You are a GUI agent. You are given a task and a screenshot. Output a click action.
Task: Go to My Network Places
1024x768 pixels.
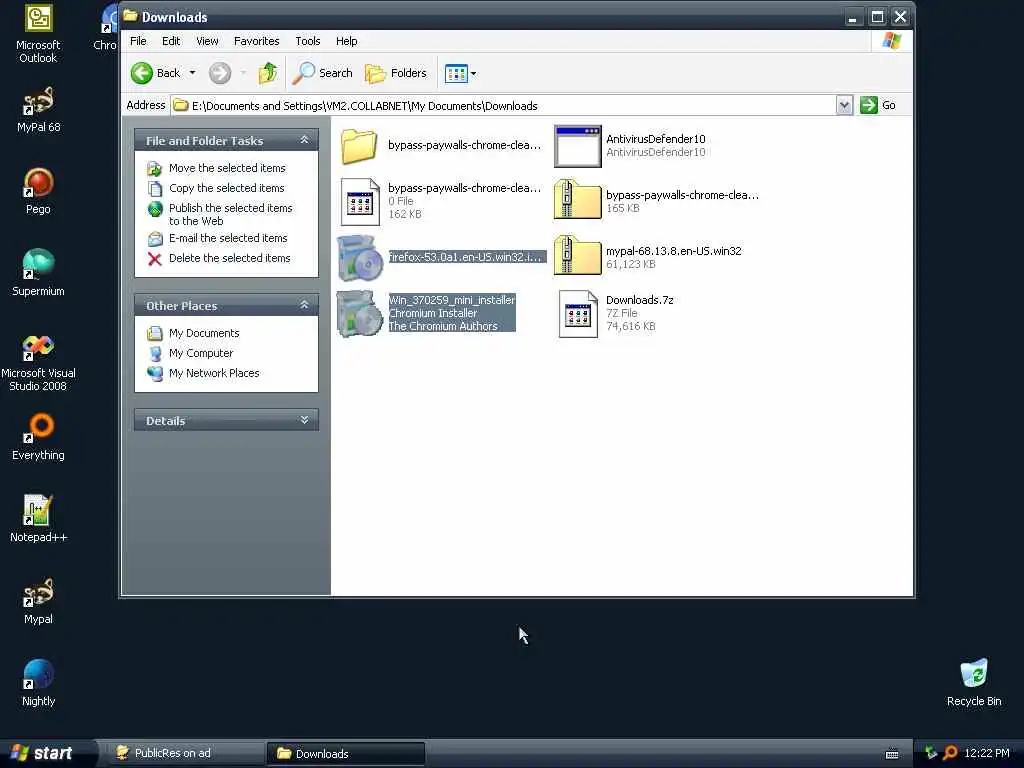pyautogui.click(x=214, y=373)
